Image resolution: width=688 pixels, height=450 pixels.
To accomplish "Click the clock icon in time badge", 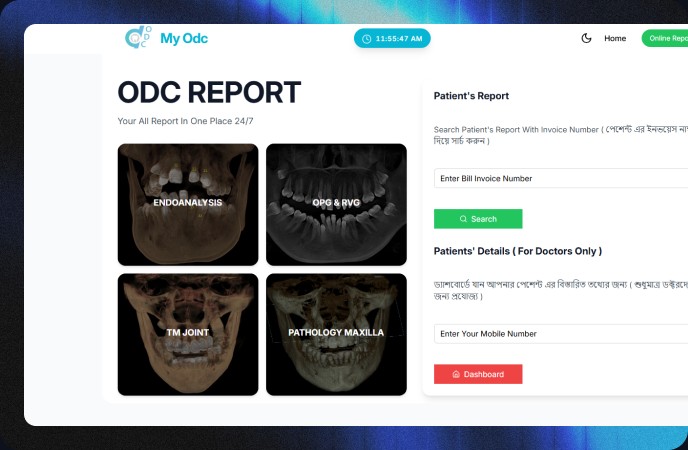I will point(366,39).
